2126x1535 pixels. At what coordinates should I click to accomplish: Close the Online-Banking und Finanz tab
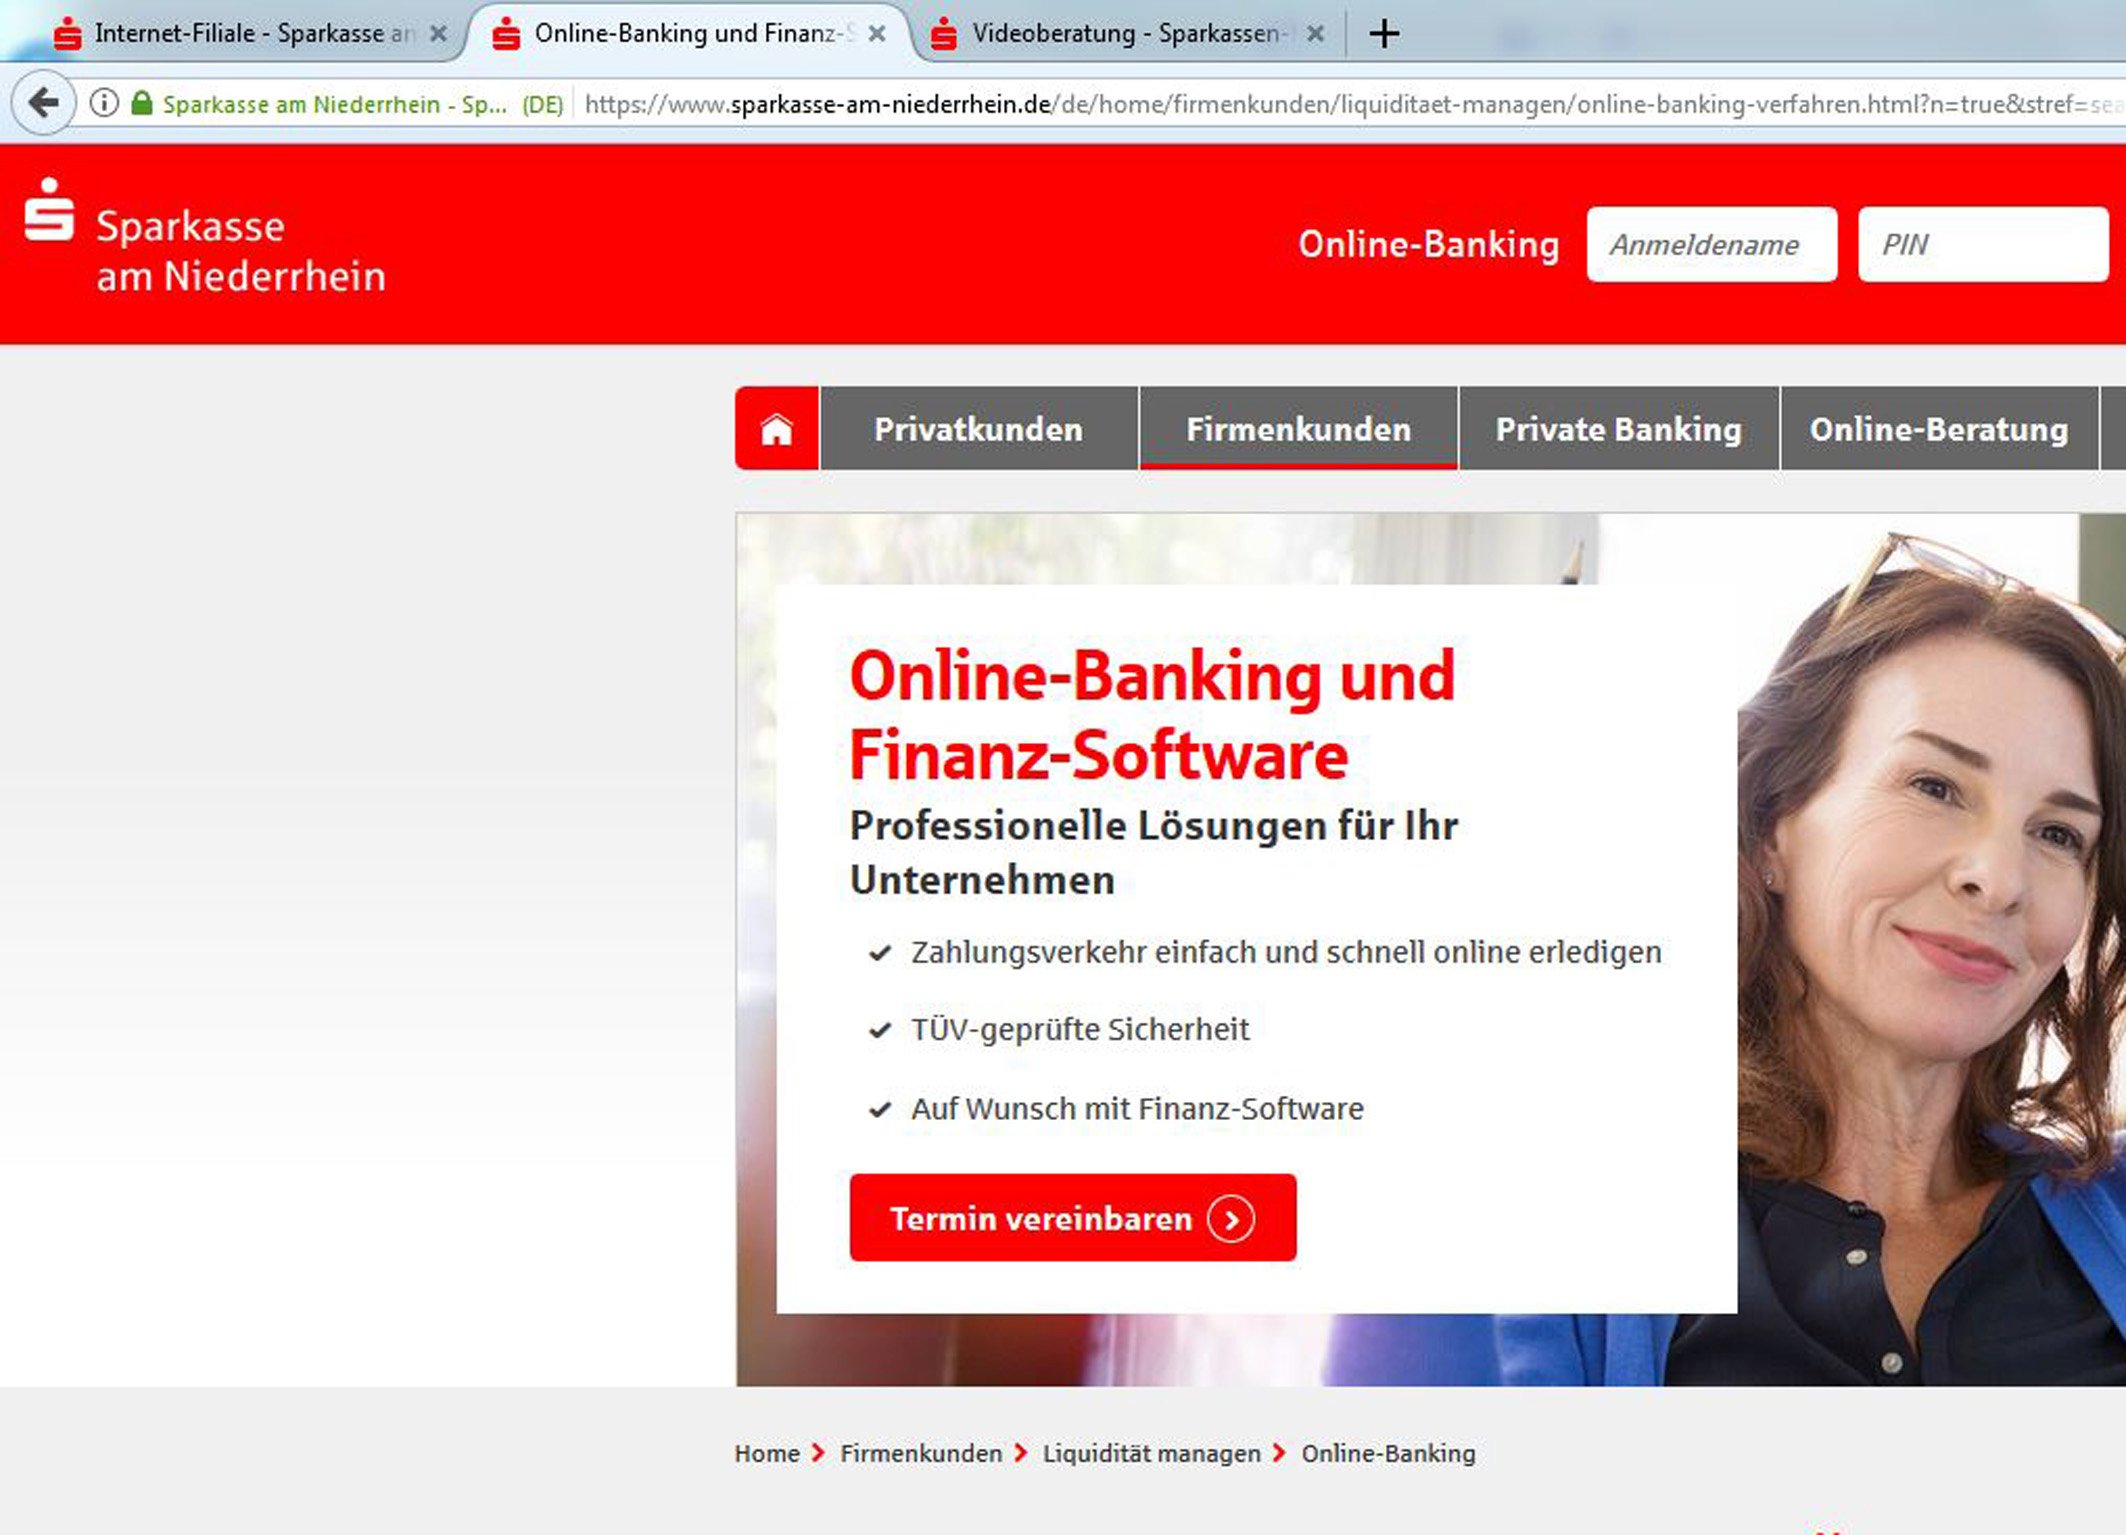(877, 34)
